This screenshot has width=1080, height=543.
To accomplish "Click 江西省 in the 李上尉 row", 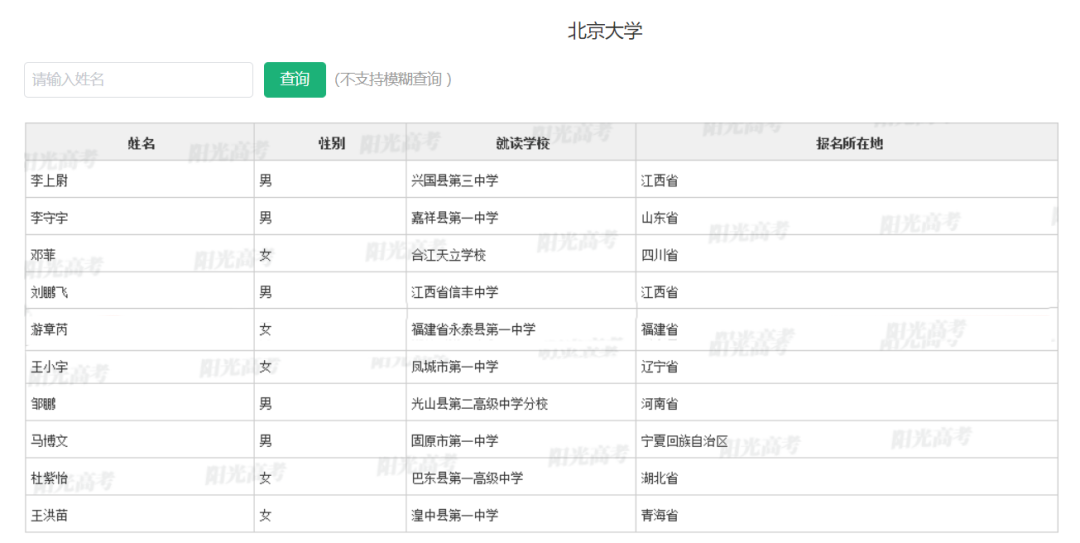I will [x=659, y=181].
